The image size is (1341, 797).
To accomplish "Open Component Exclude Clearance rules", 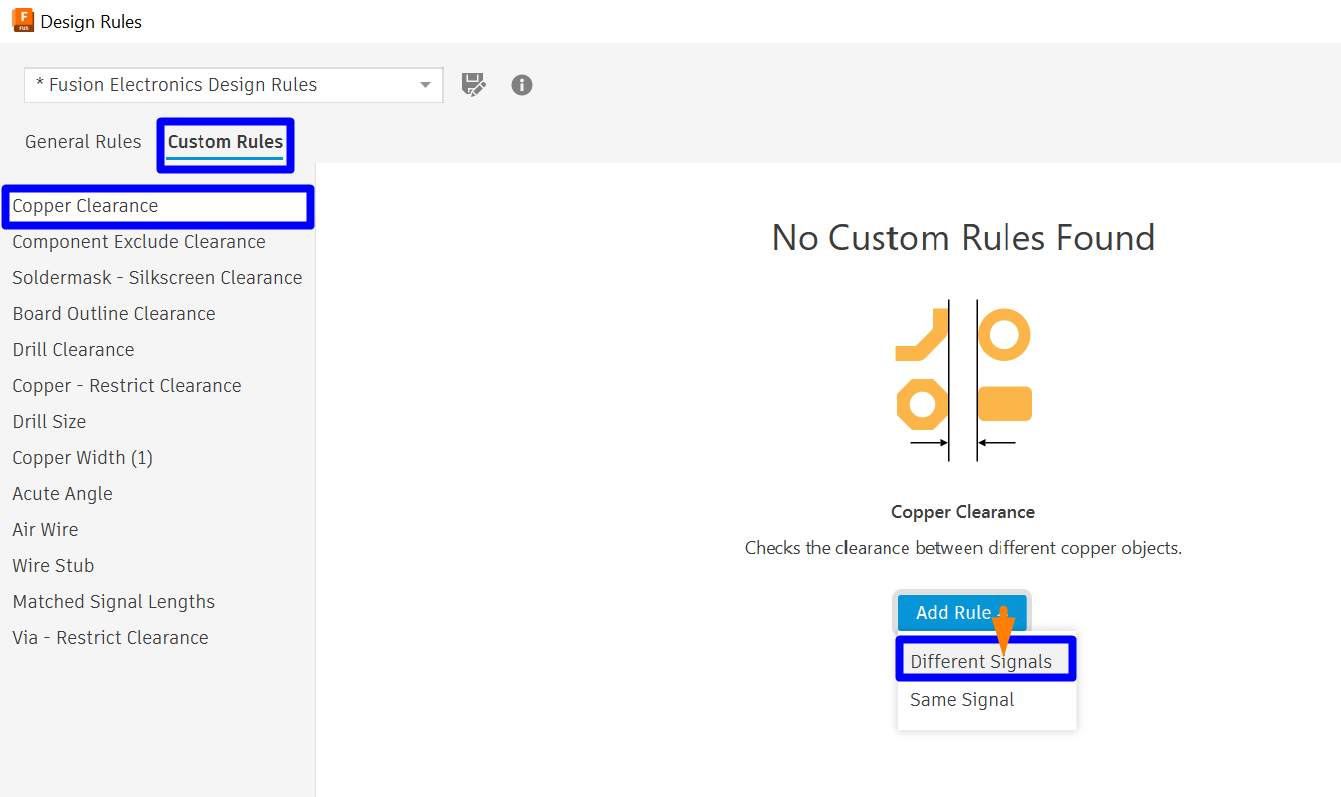I will 139,241.
